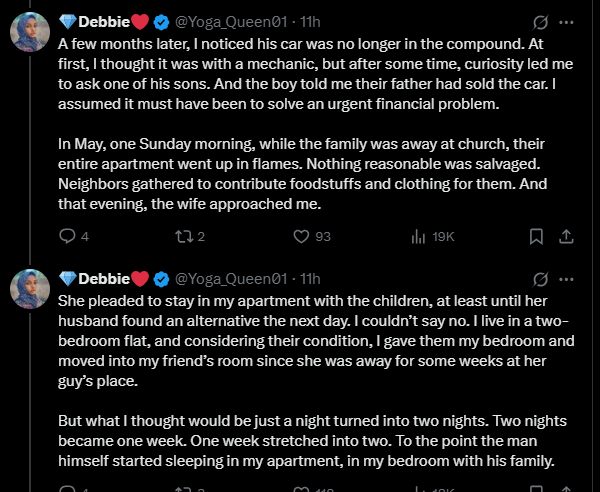600x492 pixels.
Task: Expand the more options menu on second tweet
Action: tap(567, 277)
